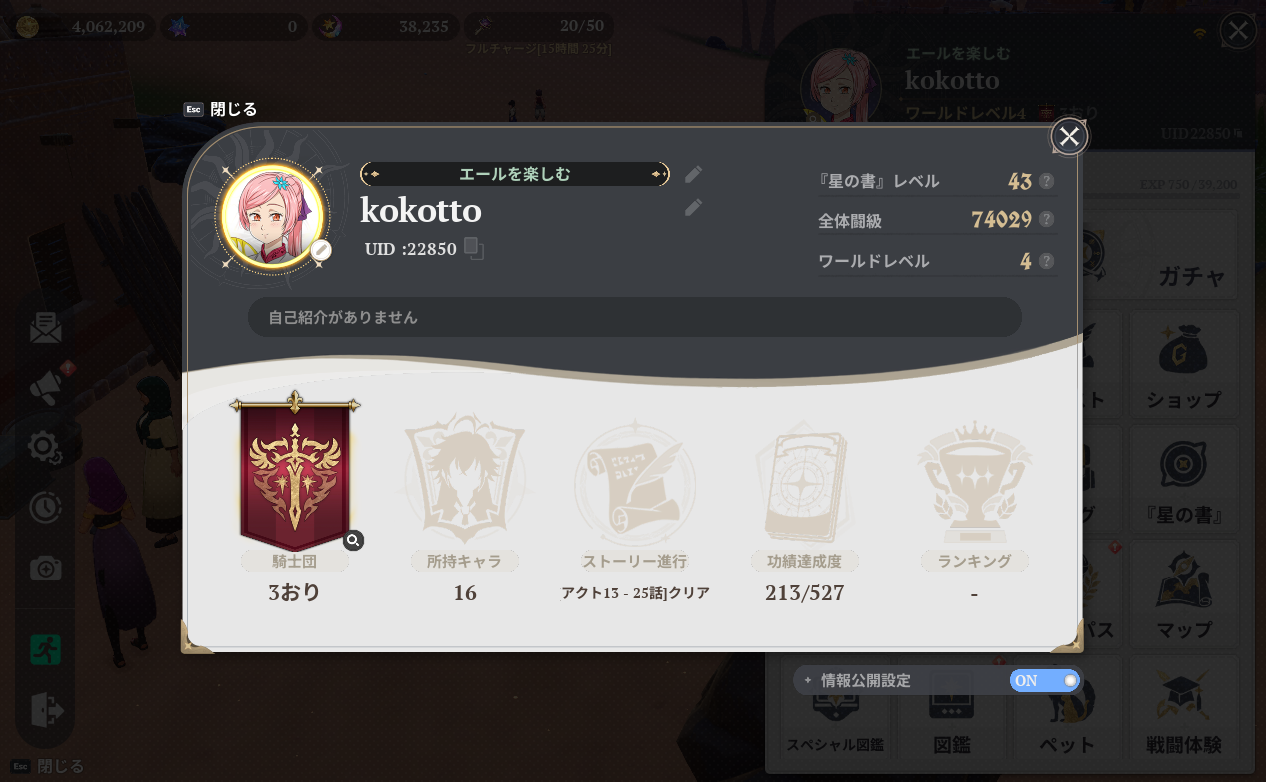Close the profile popup with X button
Screen dimensions: 1266x782
click(x=1069, y=136)
